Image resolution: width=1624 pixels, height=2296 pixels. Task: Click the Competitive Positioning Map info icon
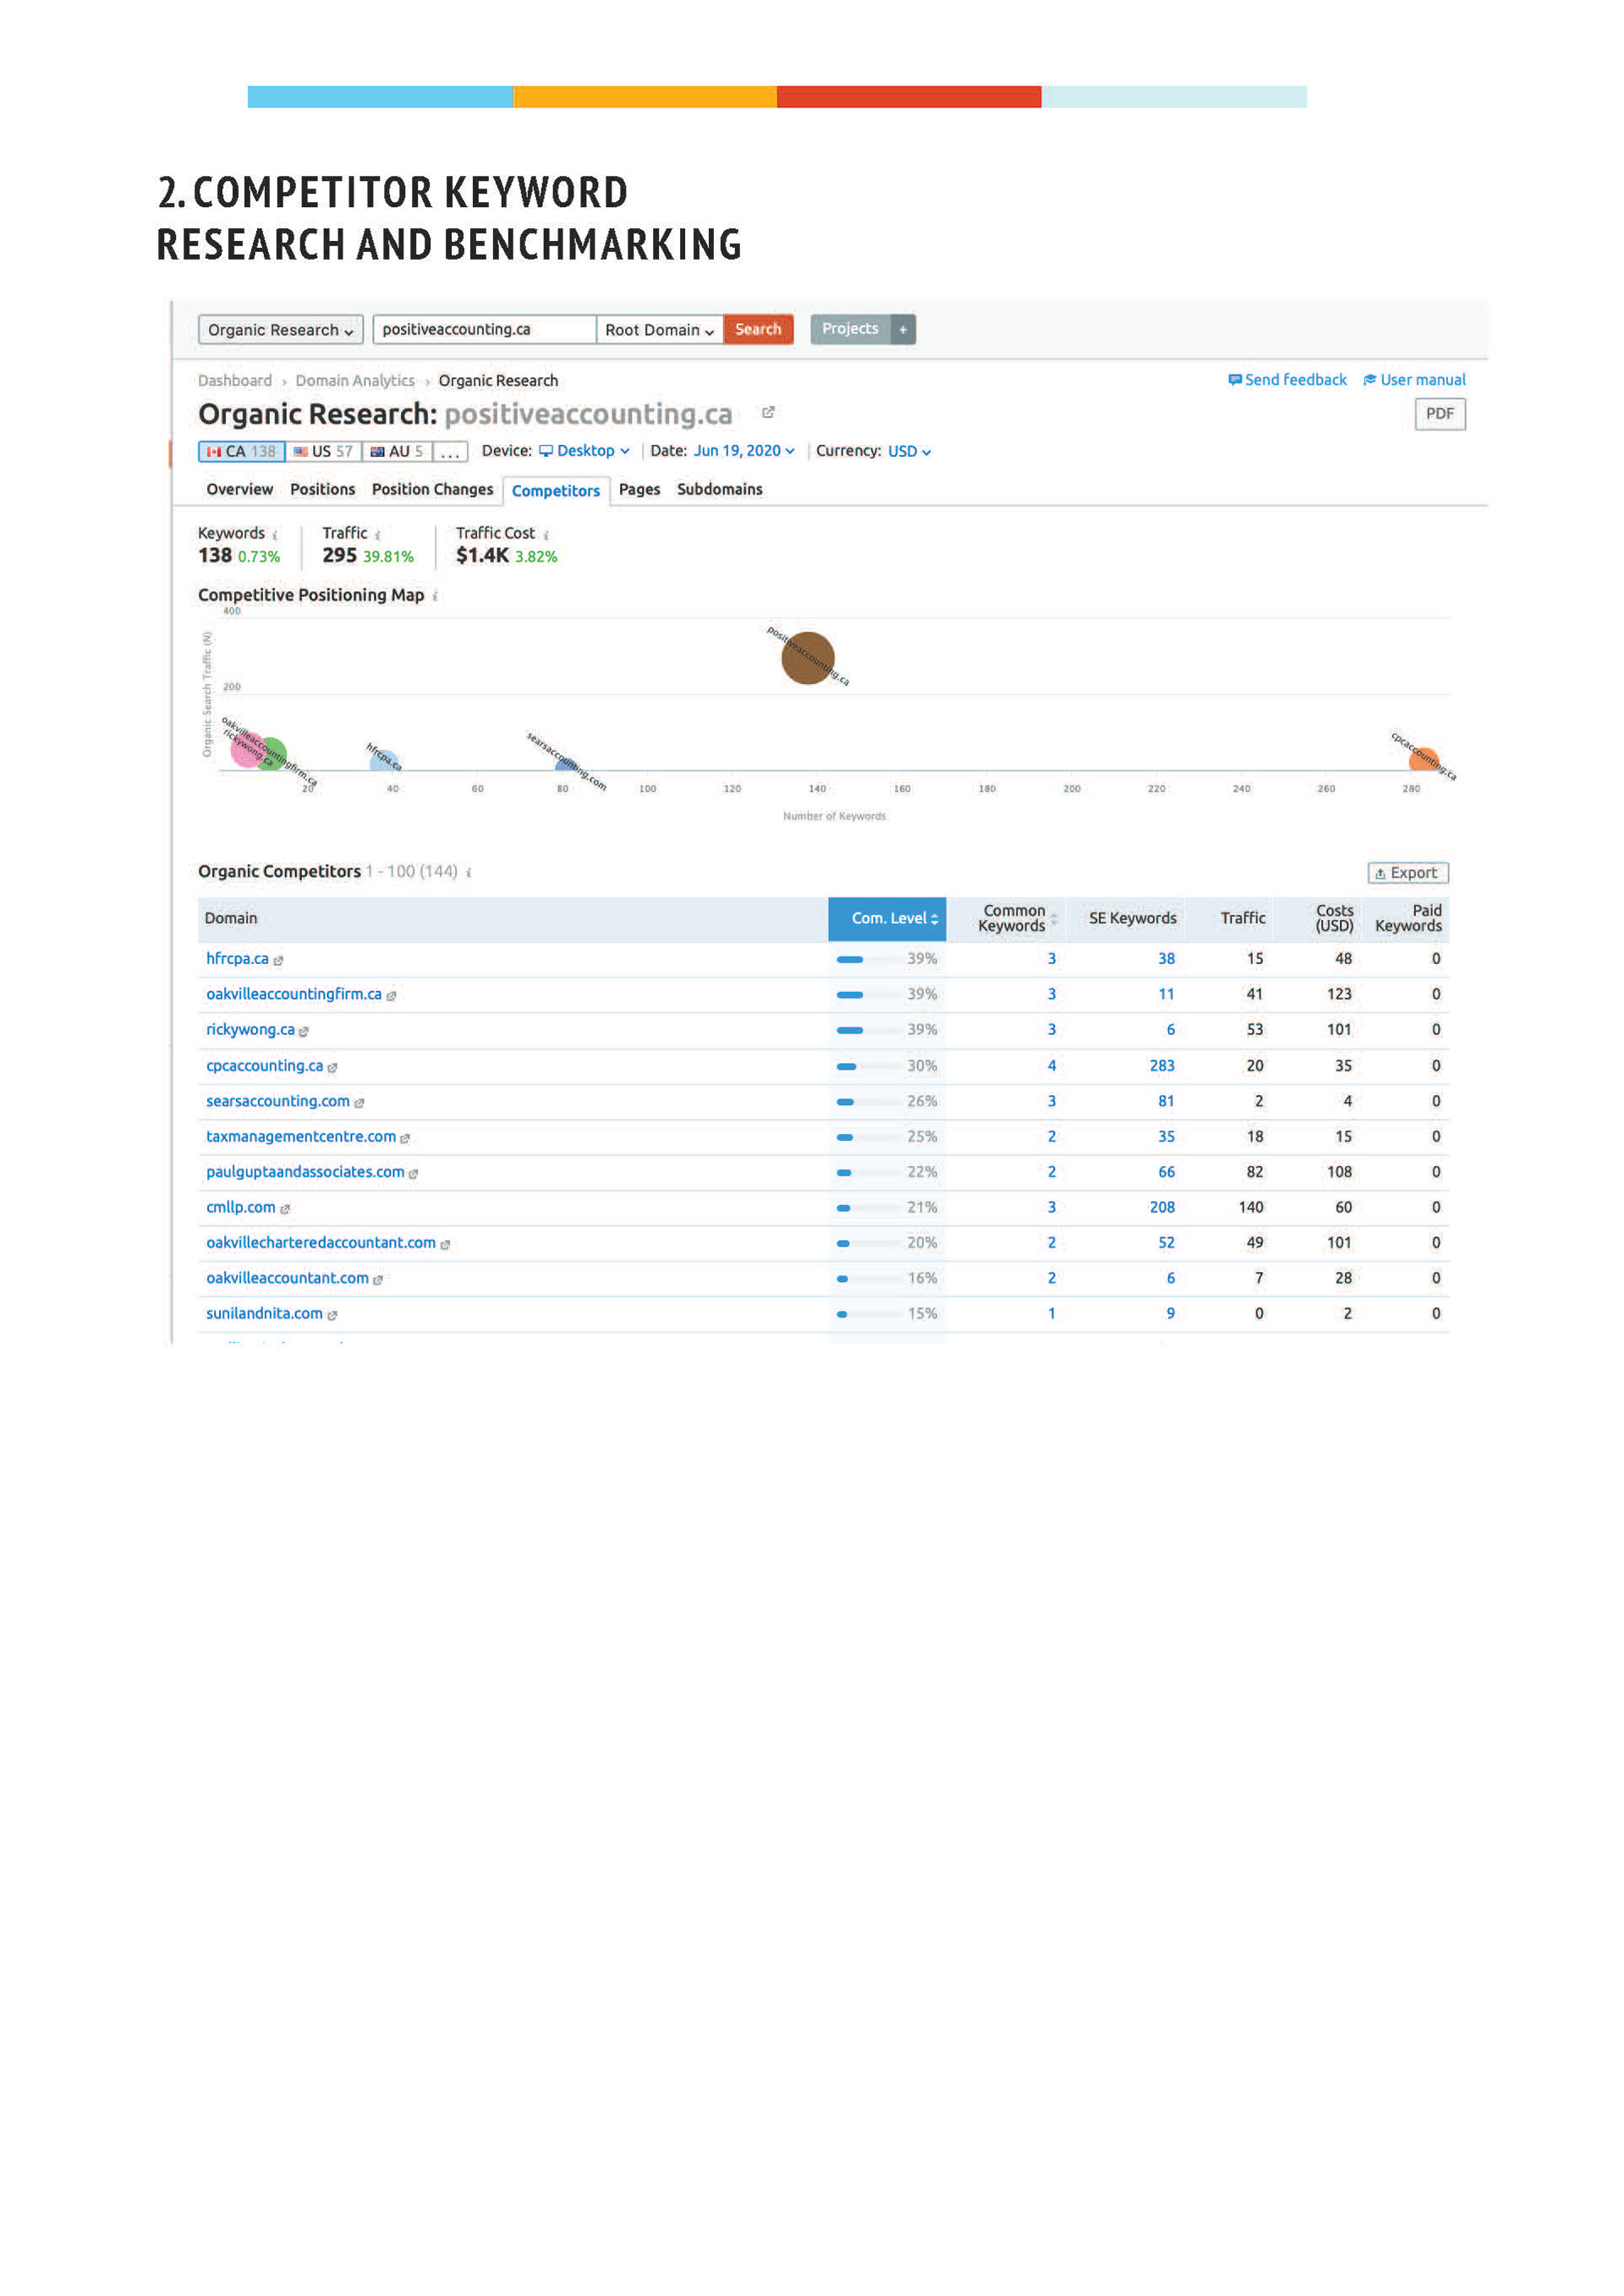coord(435,596)
